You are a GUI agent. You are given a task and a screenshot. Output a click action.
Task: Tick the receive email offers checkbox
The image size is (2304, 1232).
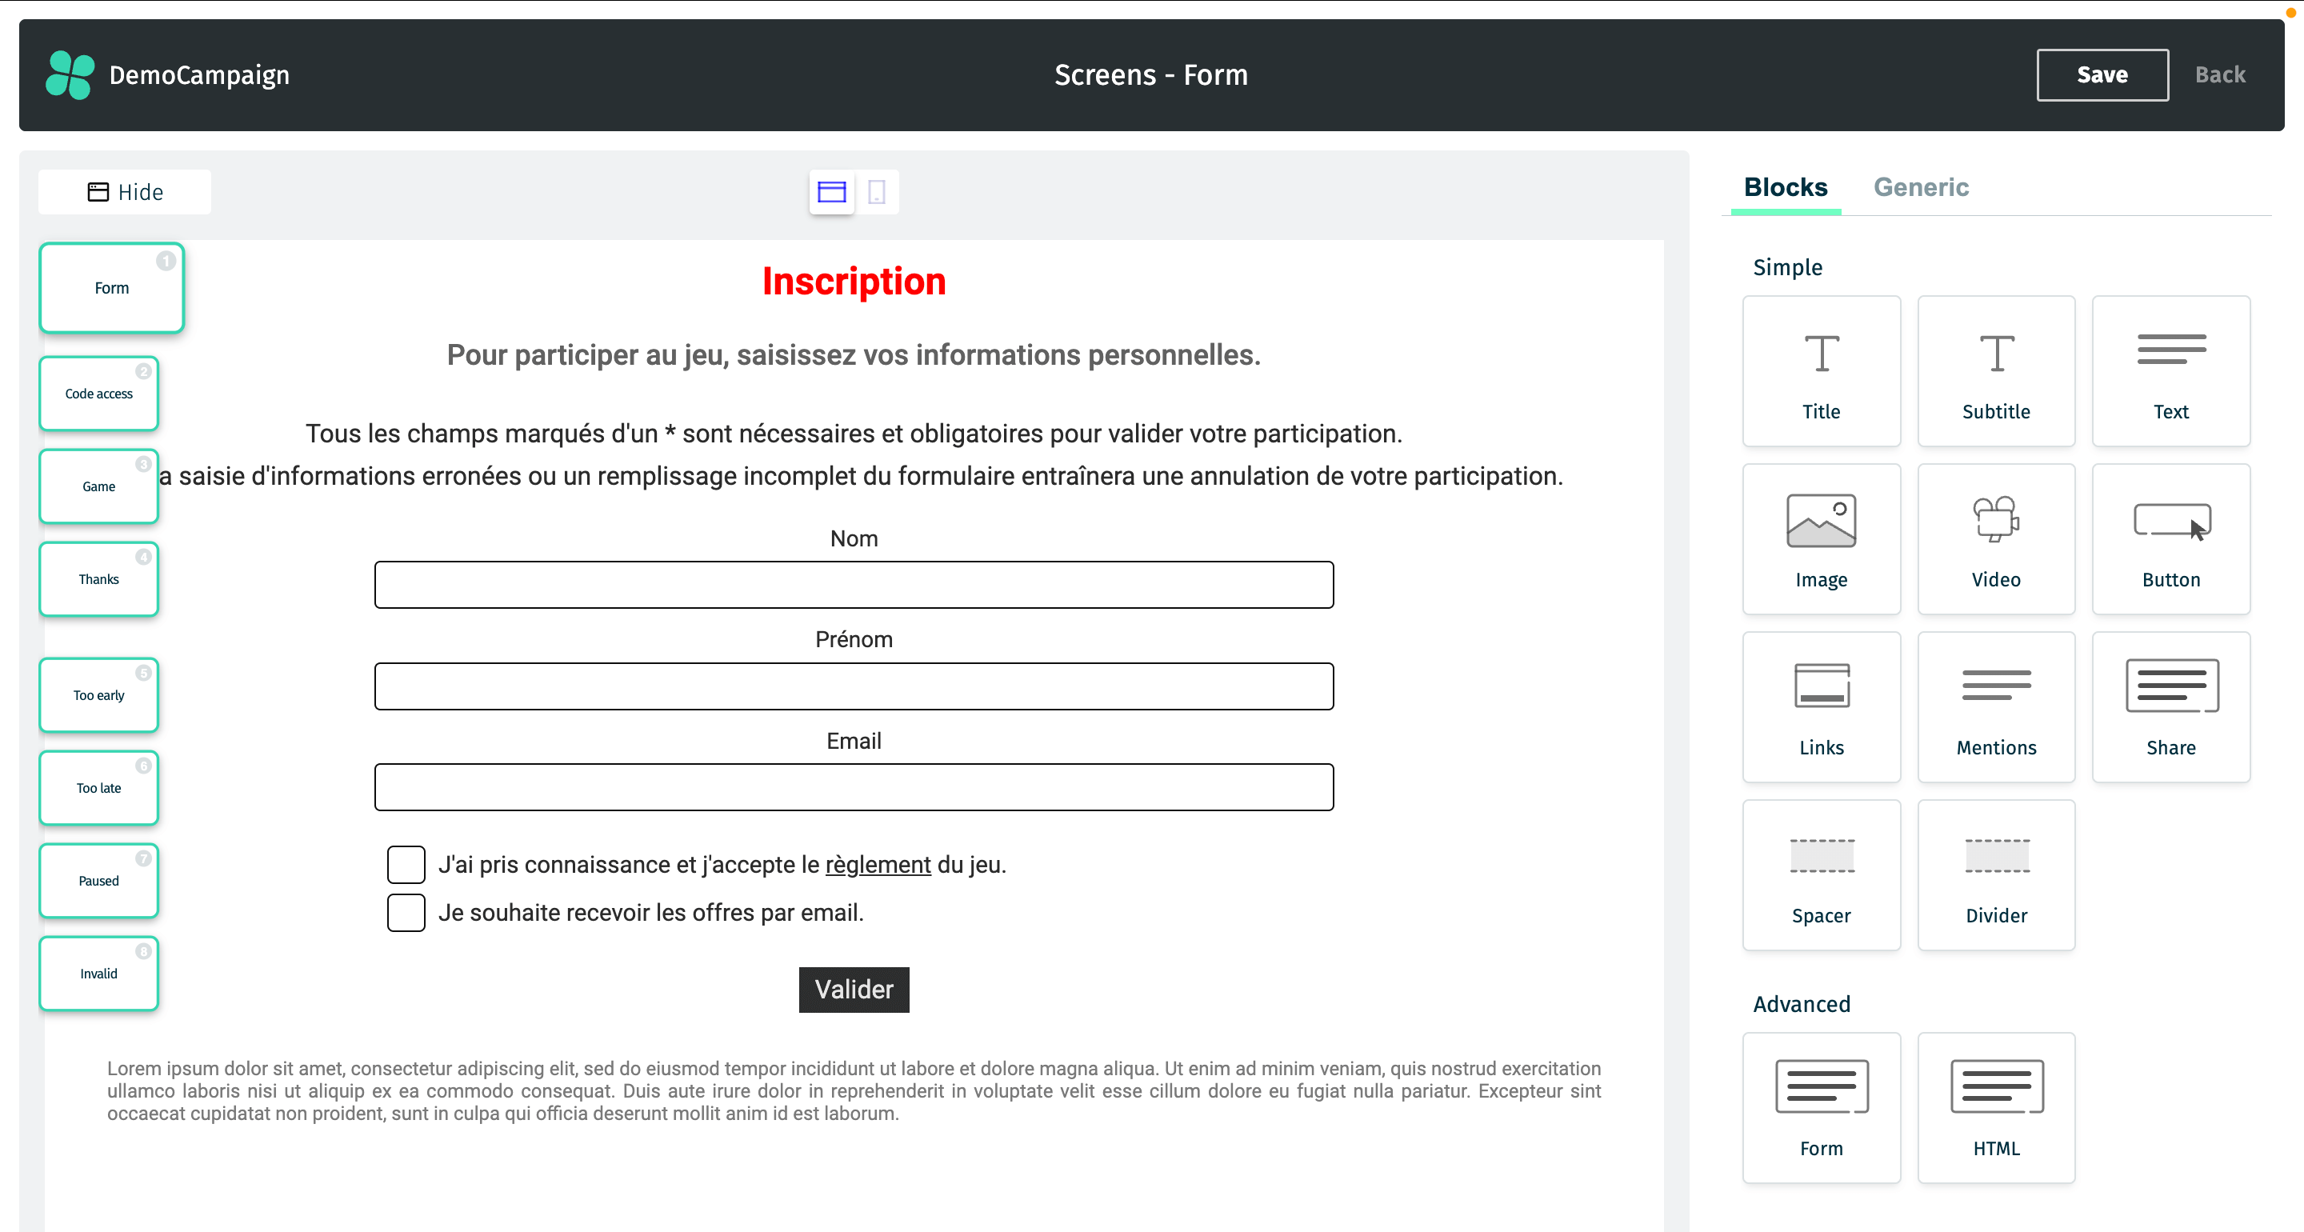coord(406,913)
